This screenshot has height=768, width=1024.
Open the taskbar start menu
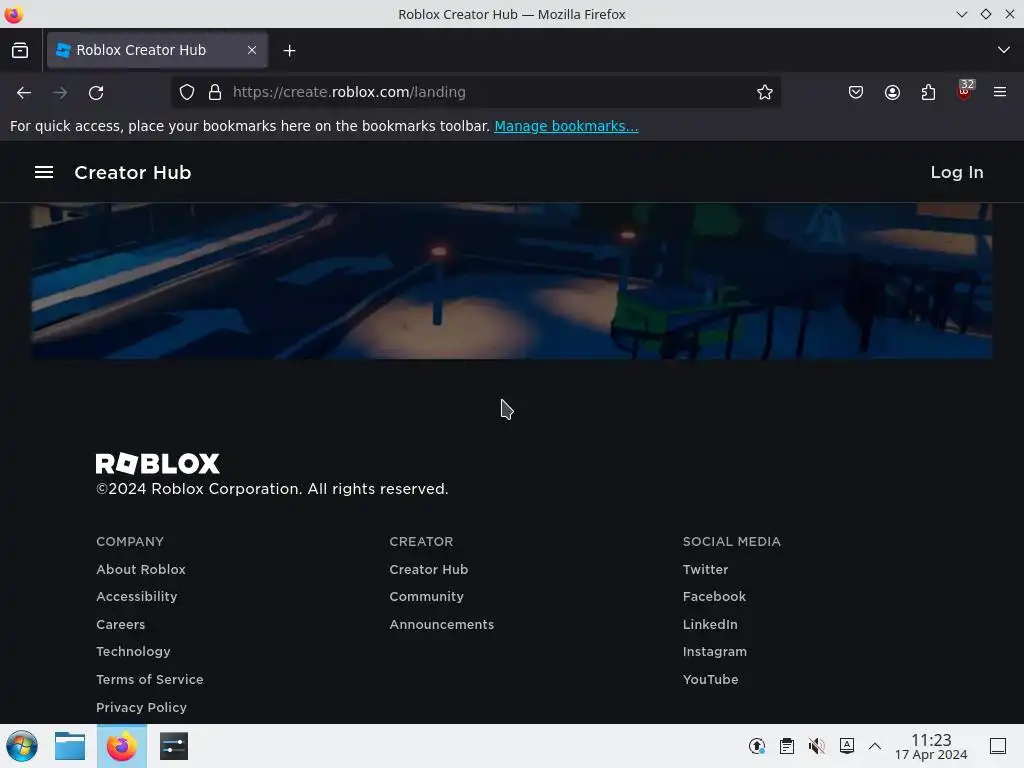pyautogui.click(x=22, y=746)
